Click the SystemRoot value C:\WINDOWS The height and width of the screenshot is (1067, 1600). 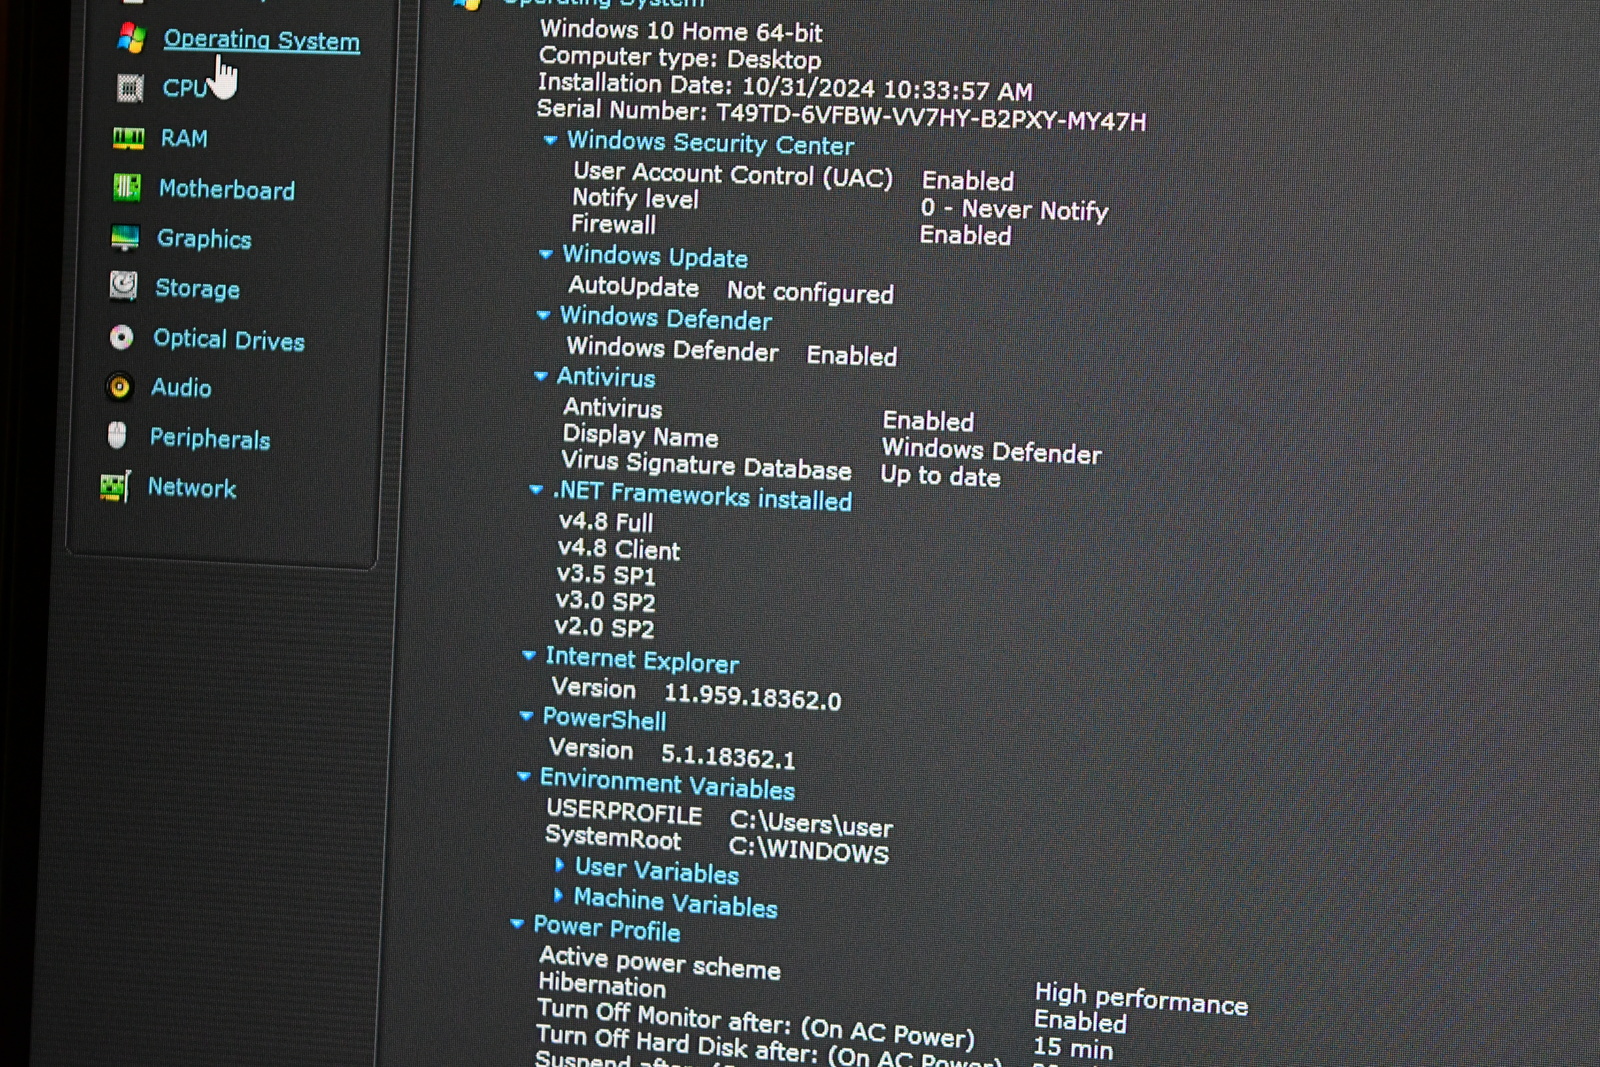tap(808, 849)
